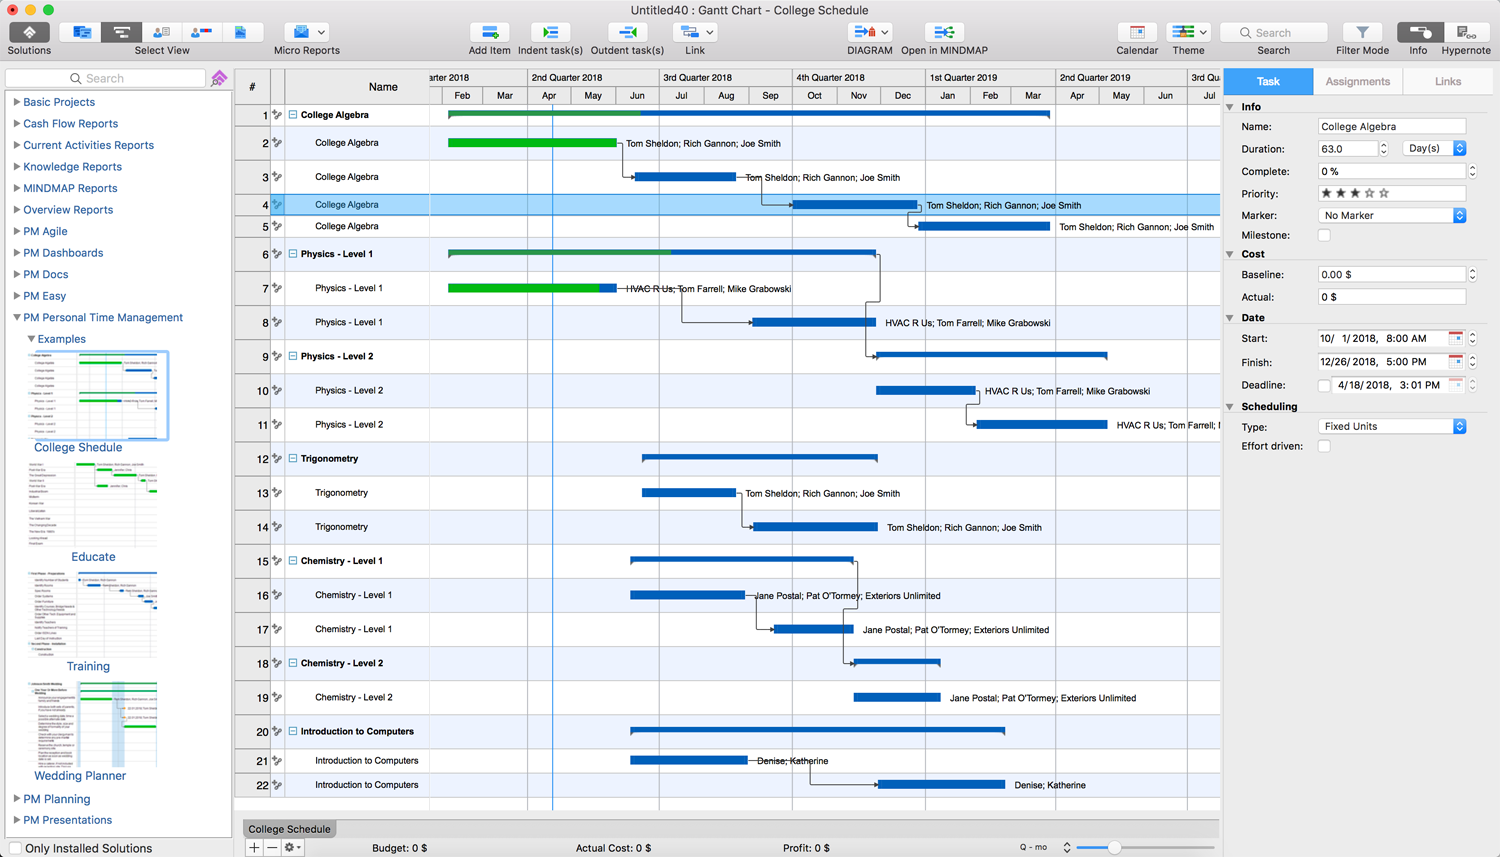1500x857 pixels.
Task: Enable the Effort driven checkbox
Action: 1324,447
